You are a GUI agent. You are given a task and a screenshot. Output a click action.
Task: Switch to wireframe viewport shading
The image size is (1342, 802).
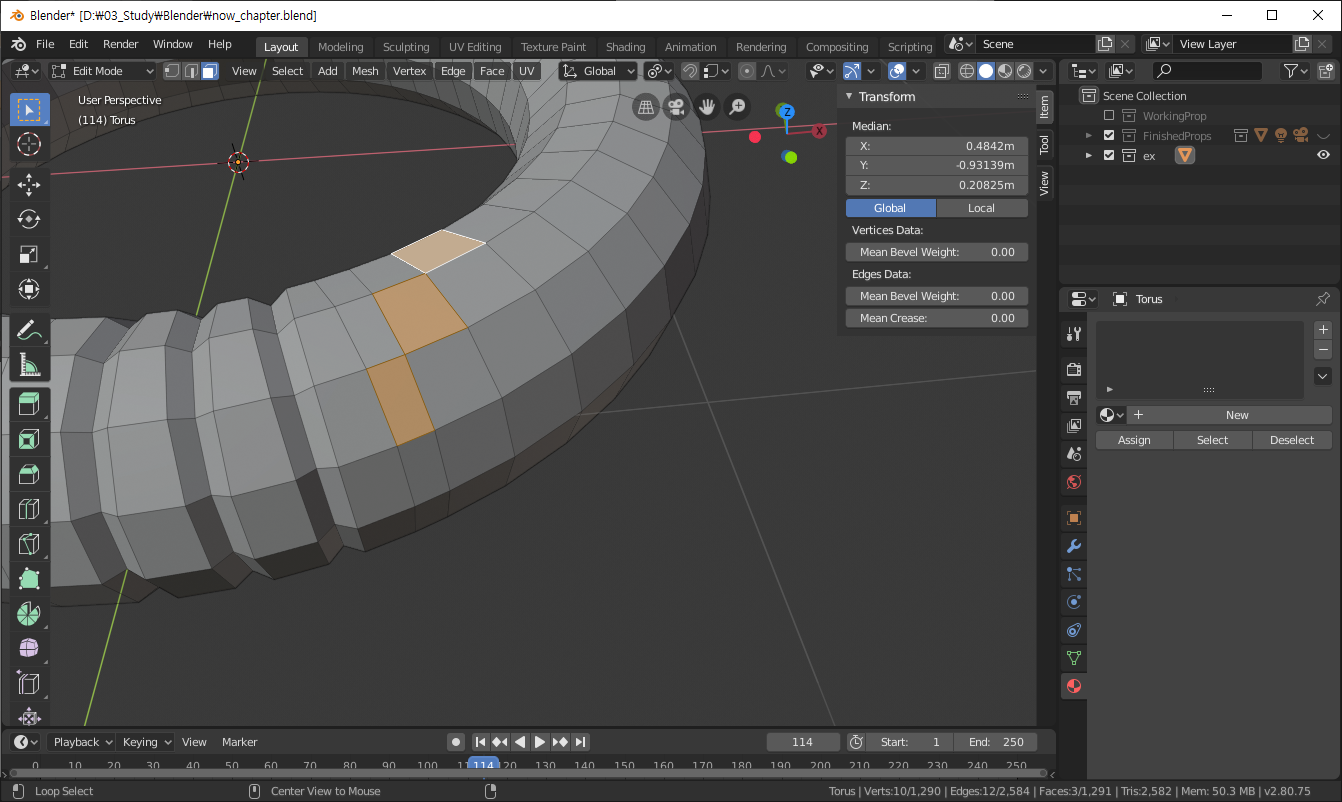pos(967,71)
